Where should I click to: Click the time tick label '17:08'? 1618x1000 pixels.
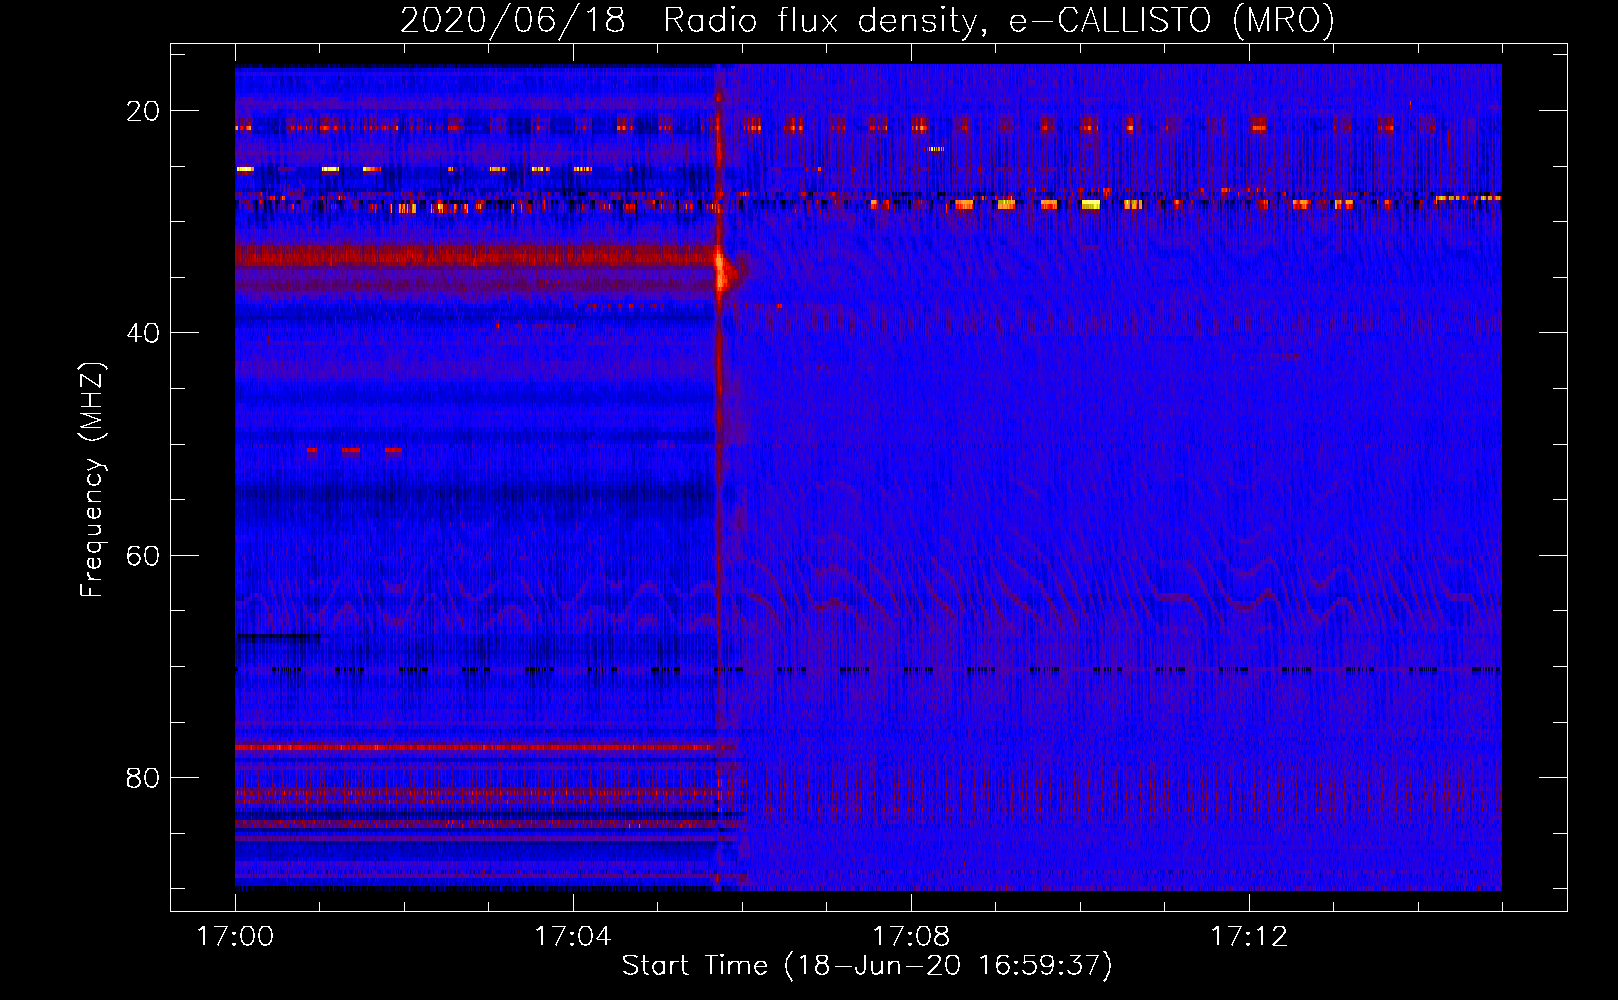(x=911, y=937)
